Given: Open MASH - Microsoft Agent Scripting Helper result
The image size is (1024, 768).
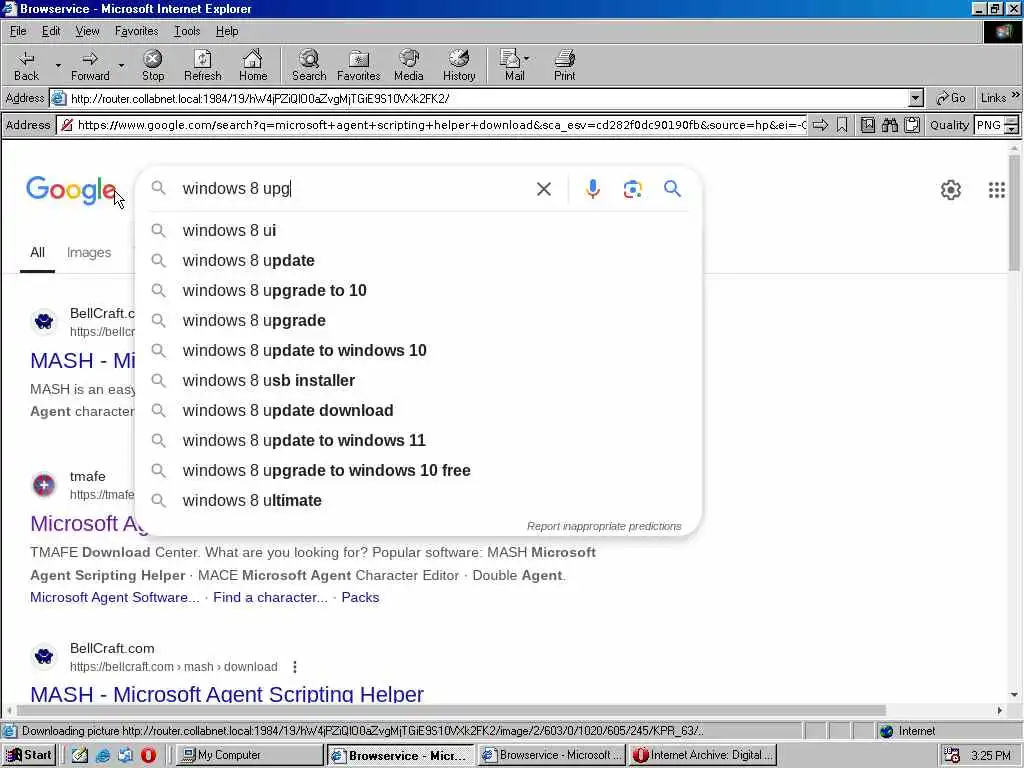Looking at the screenshot, I should (227, 694).
